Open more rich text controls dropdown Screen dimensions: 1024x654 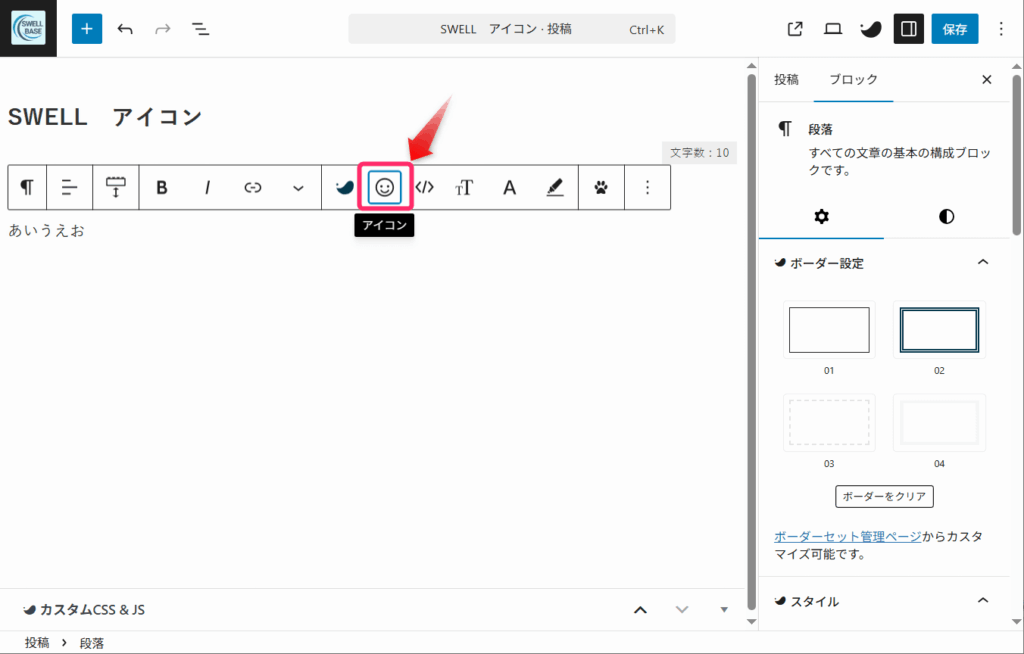pos(298,188)
